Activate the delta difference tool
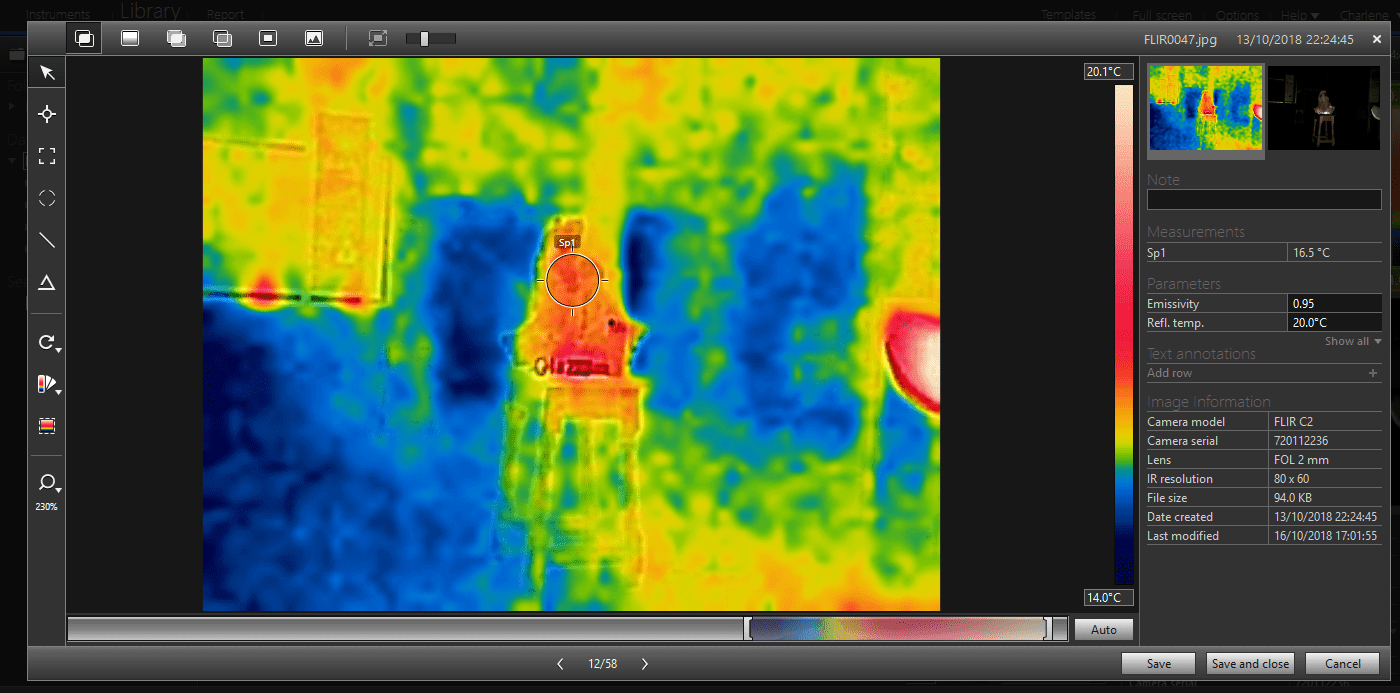 47,283
